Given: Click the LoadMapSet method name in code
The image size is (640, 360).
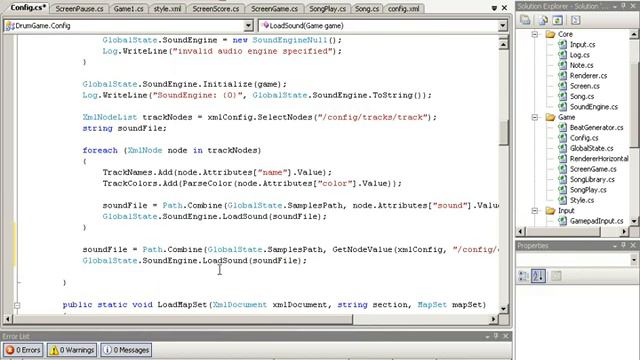Looking at the screenshot, I should (x=182, y=304).
